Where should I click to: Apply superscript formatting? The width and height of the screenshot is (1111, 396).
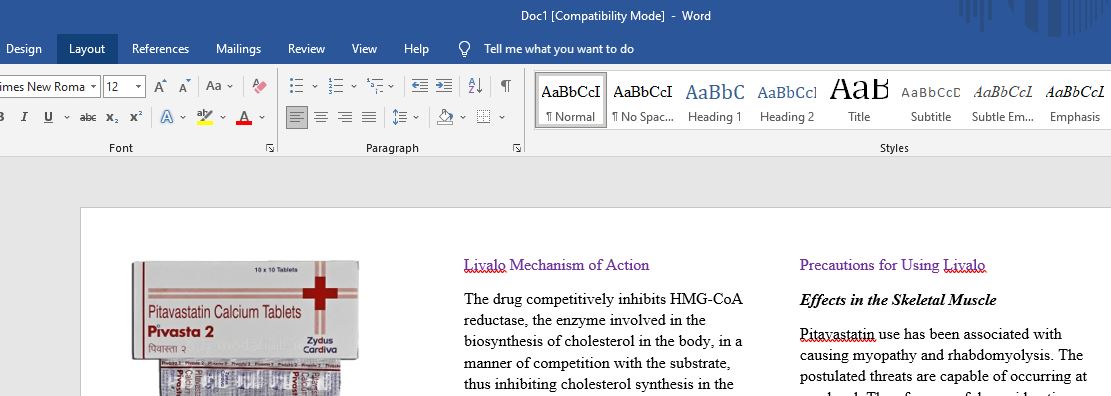135,118
